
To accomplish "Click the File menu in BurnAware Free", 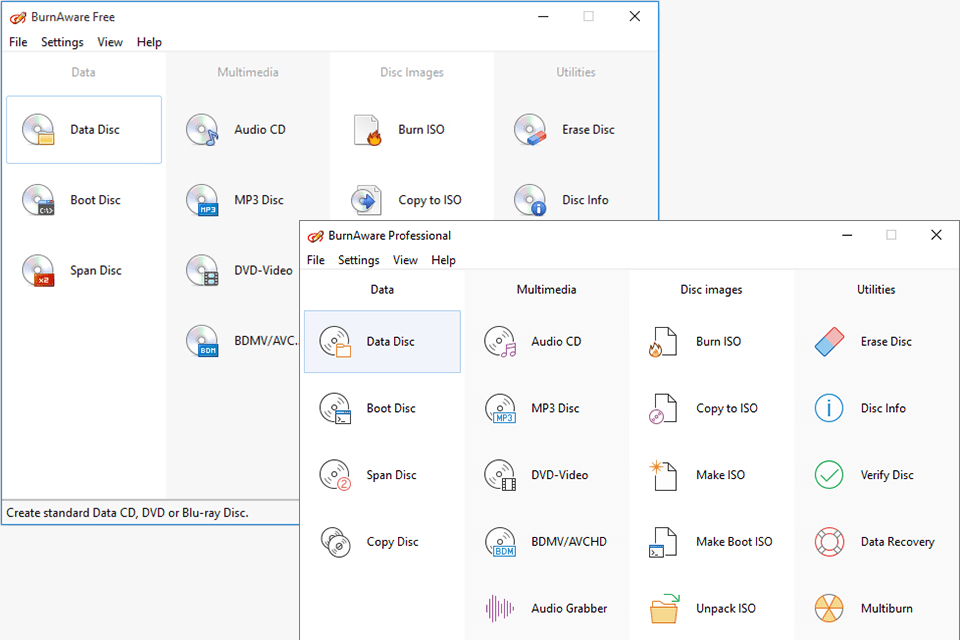I will click(x=18, y=42).
